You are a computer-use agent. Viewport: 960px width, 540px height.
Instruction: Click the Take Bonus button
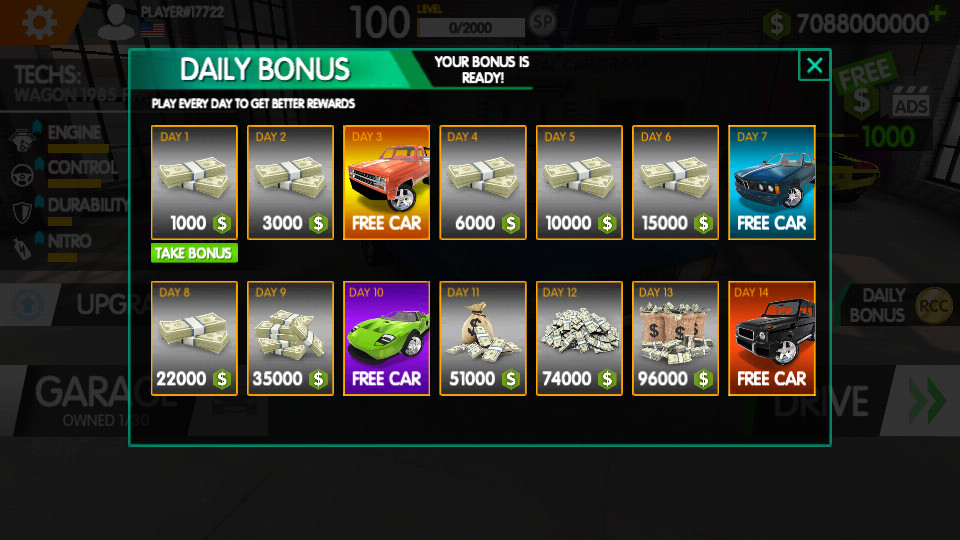pyautogui.click(x=194, y=253)
